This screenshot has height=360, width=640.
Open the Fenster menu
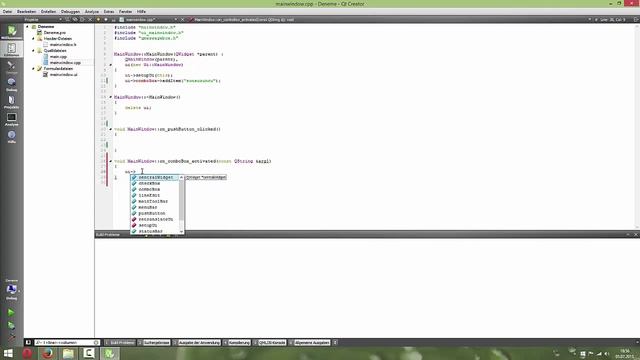coord(125,12)
